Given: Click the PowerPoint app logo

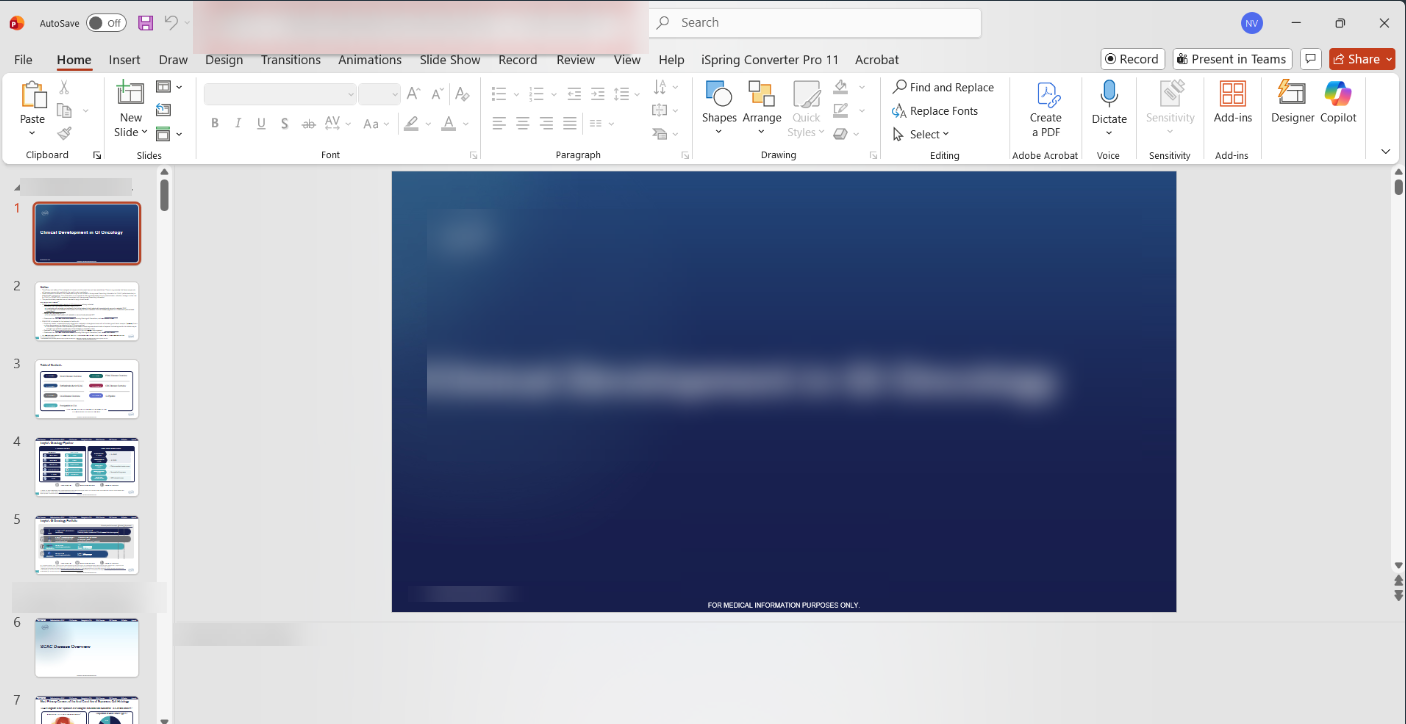Looking at the screenshot, I should (17, 23).
